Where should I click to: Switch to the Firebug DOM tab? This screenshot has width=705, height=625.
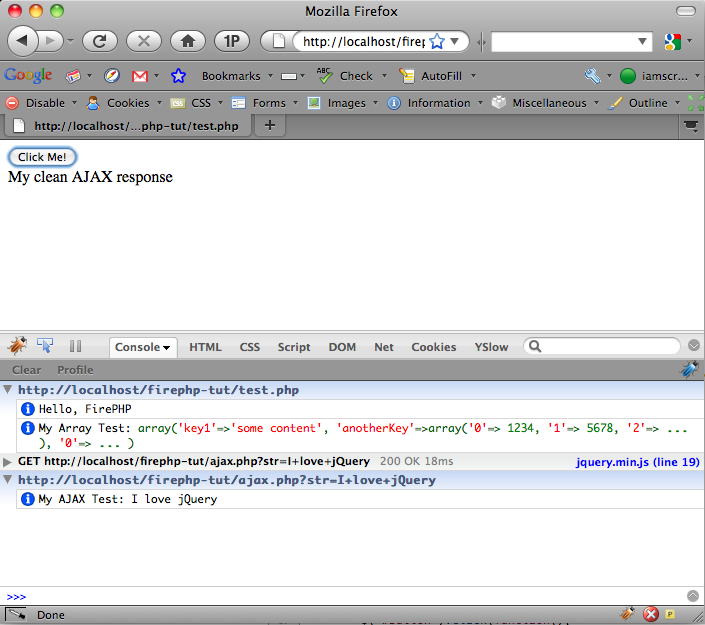point(342,347)
